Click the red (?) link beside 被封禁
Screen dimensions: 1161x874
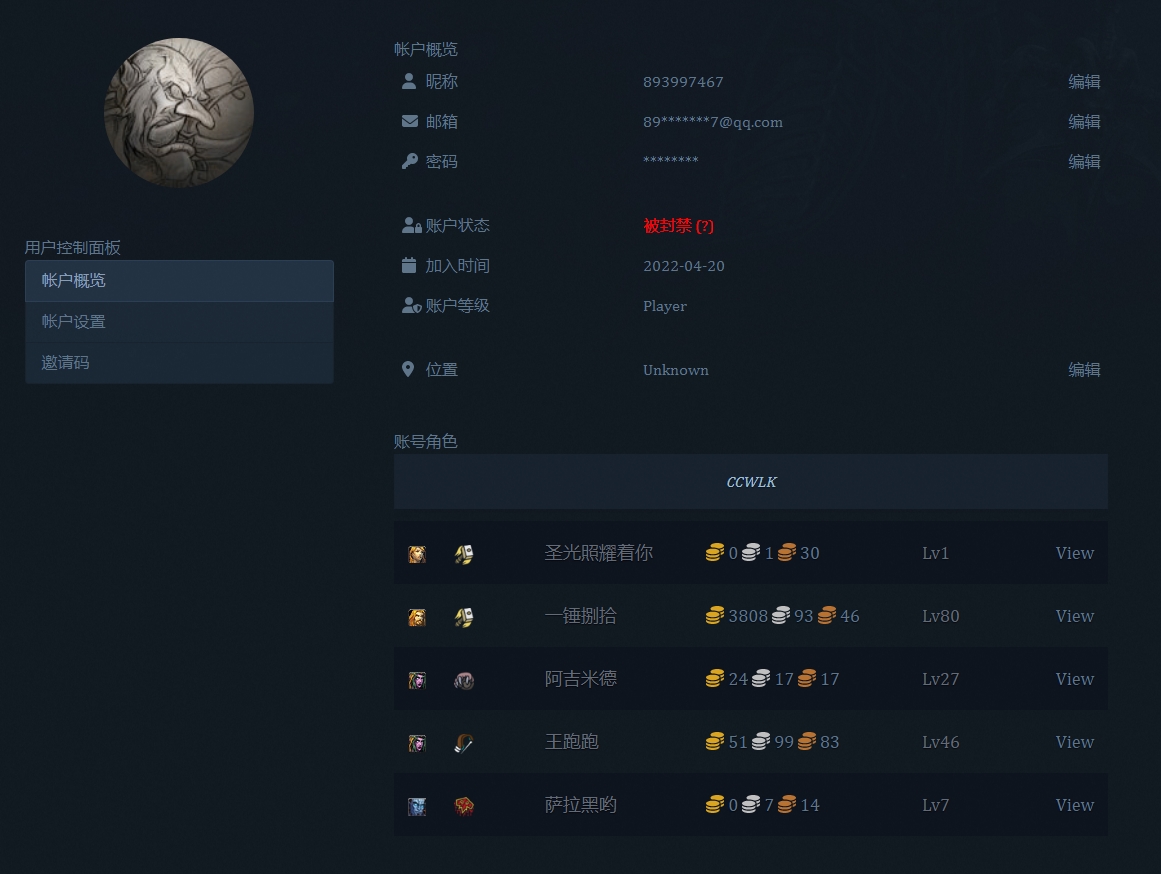point(705,226)
